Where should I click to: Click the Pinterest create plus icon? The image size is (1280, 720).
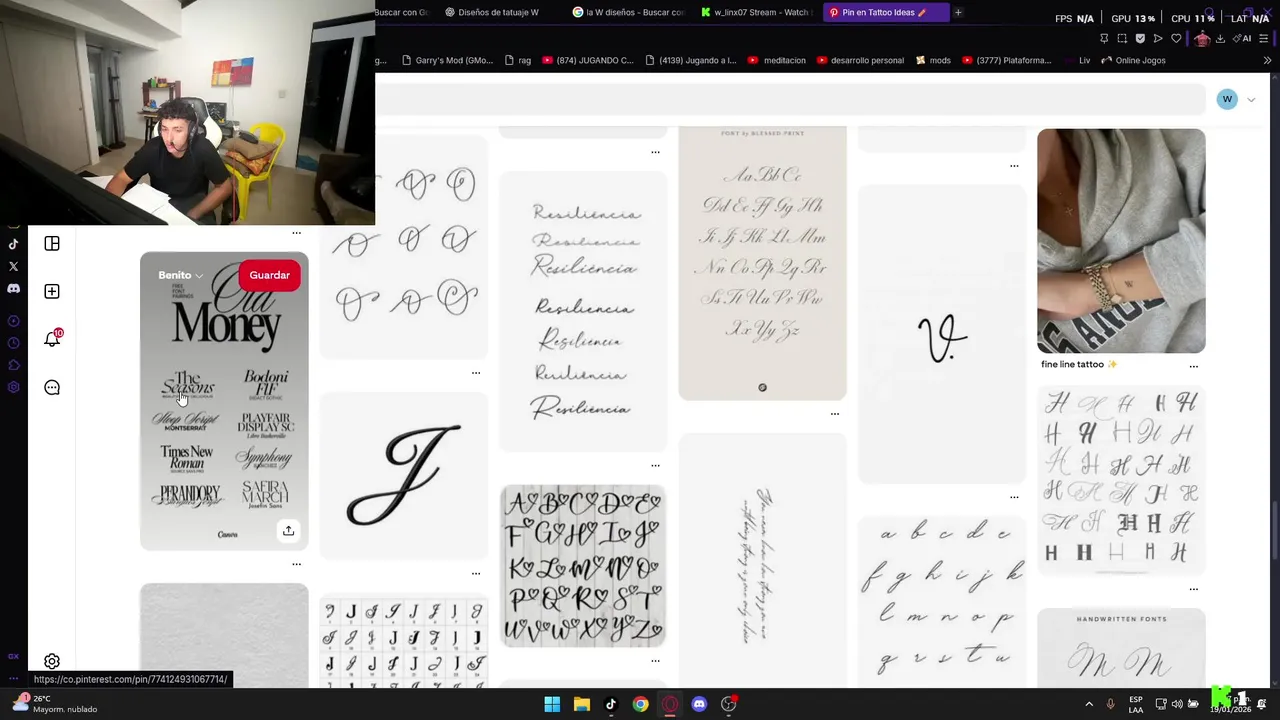tap(52, 291)
